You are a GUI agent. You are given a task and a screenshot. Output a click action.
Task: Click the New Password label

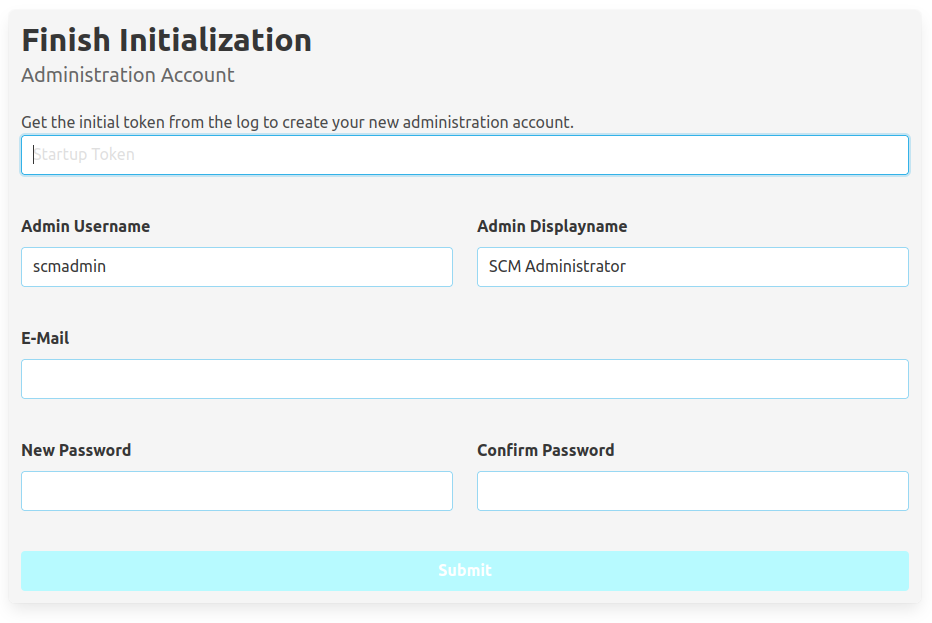pos(77,450)
